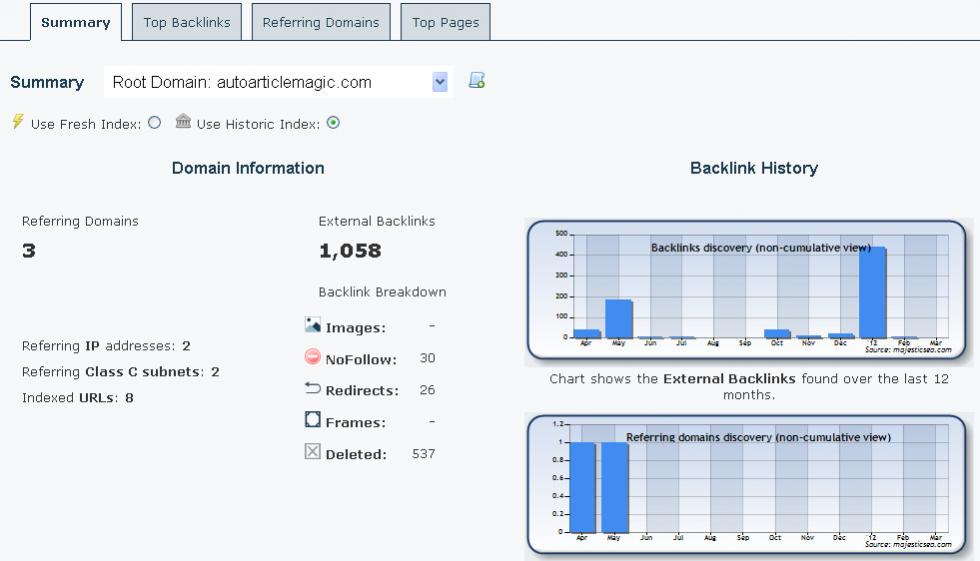Screen dimensions: 980x561
Task: Click the Backlinks discovery chart
Action: [748, 290]
